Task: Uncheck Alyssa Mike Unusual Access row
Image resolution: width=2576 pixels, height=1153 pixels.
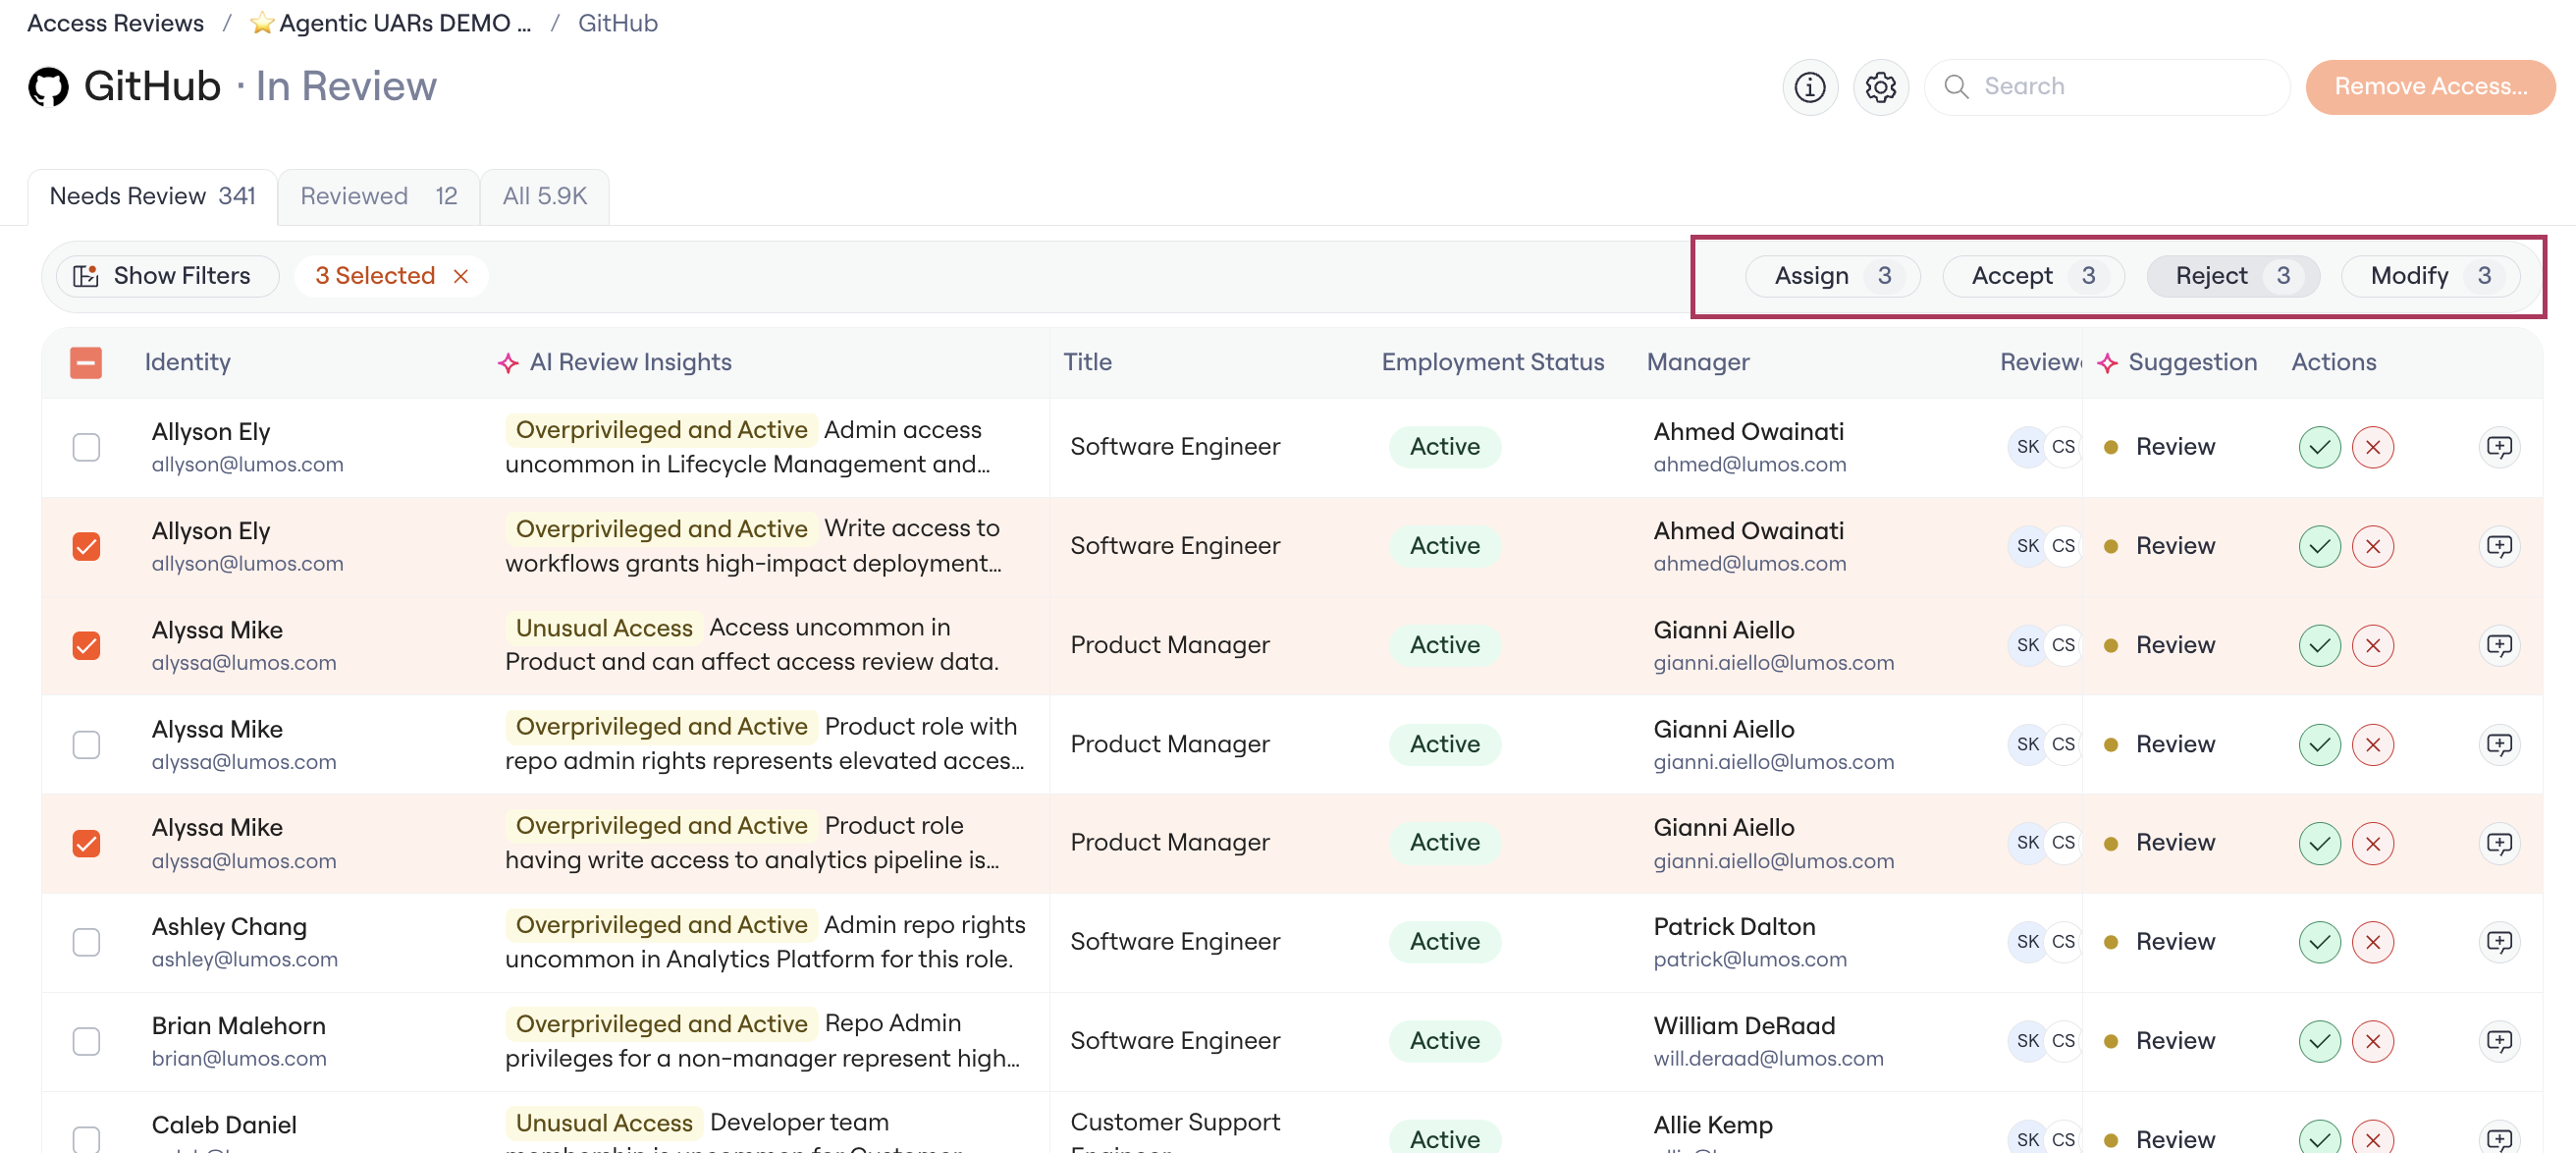Action: click(x=86, y=645)
